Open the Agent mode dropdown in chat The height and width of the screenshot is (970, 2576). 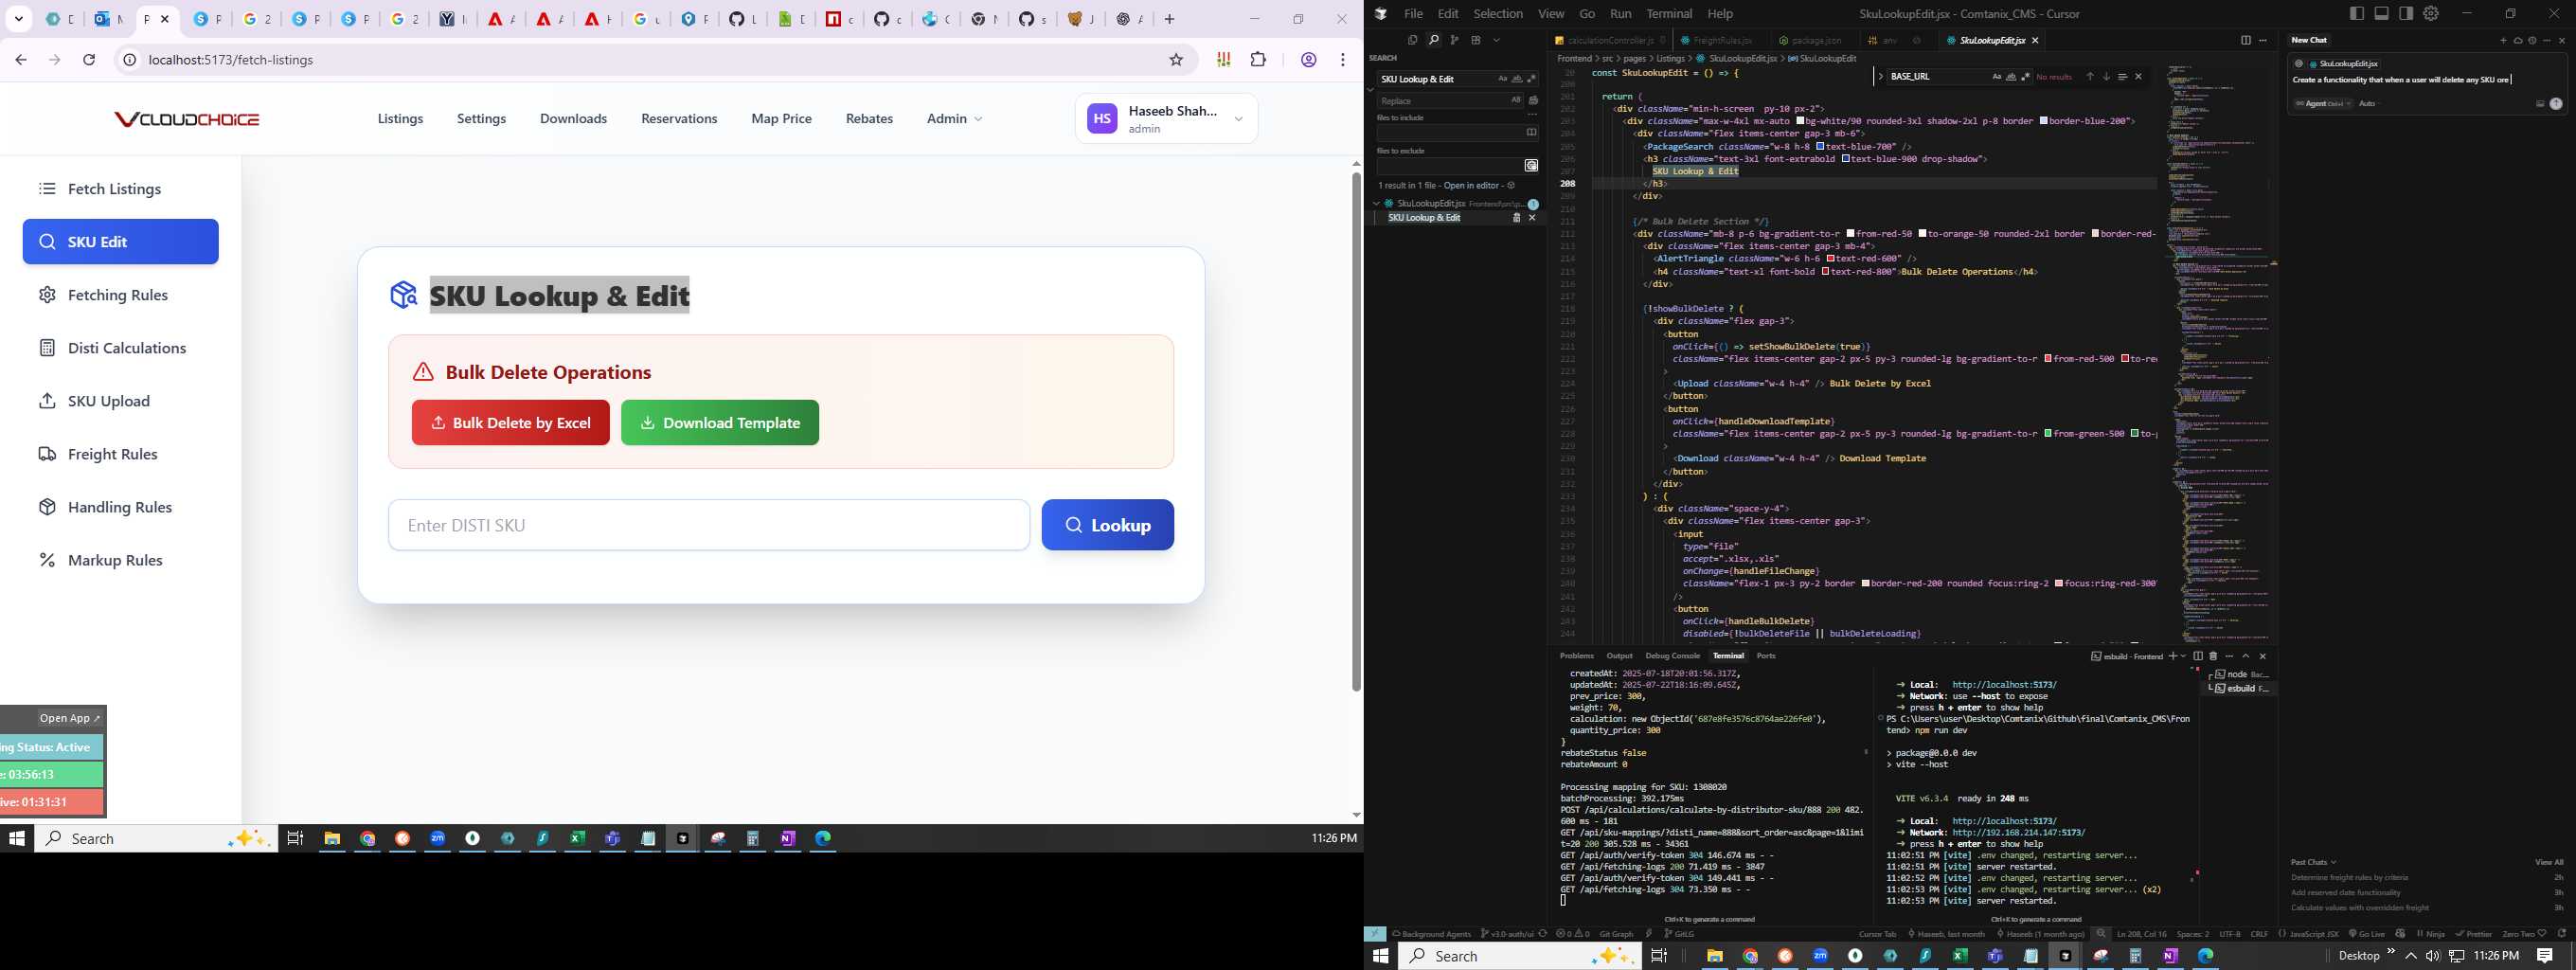[x=2323, y=104]
